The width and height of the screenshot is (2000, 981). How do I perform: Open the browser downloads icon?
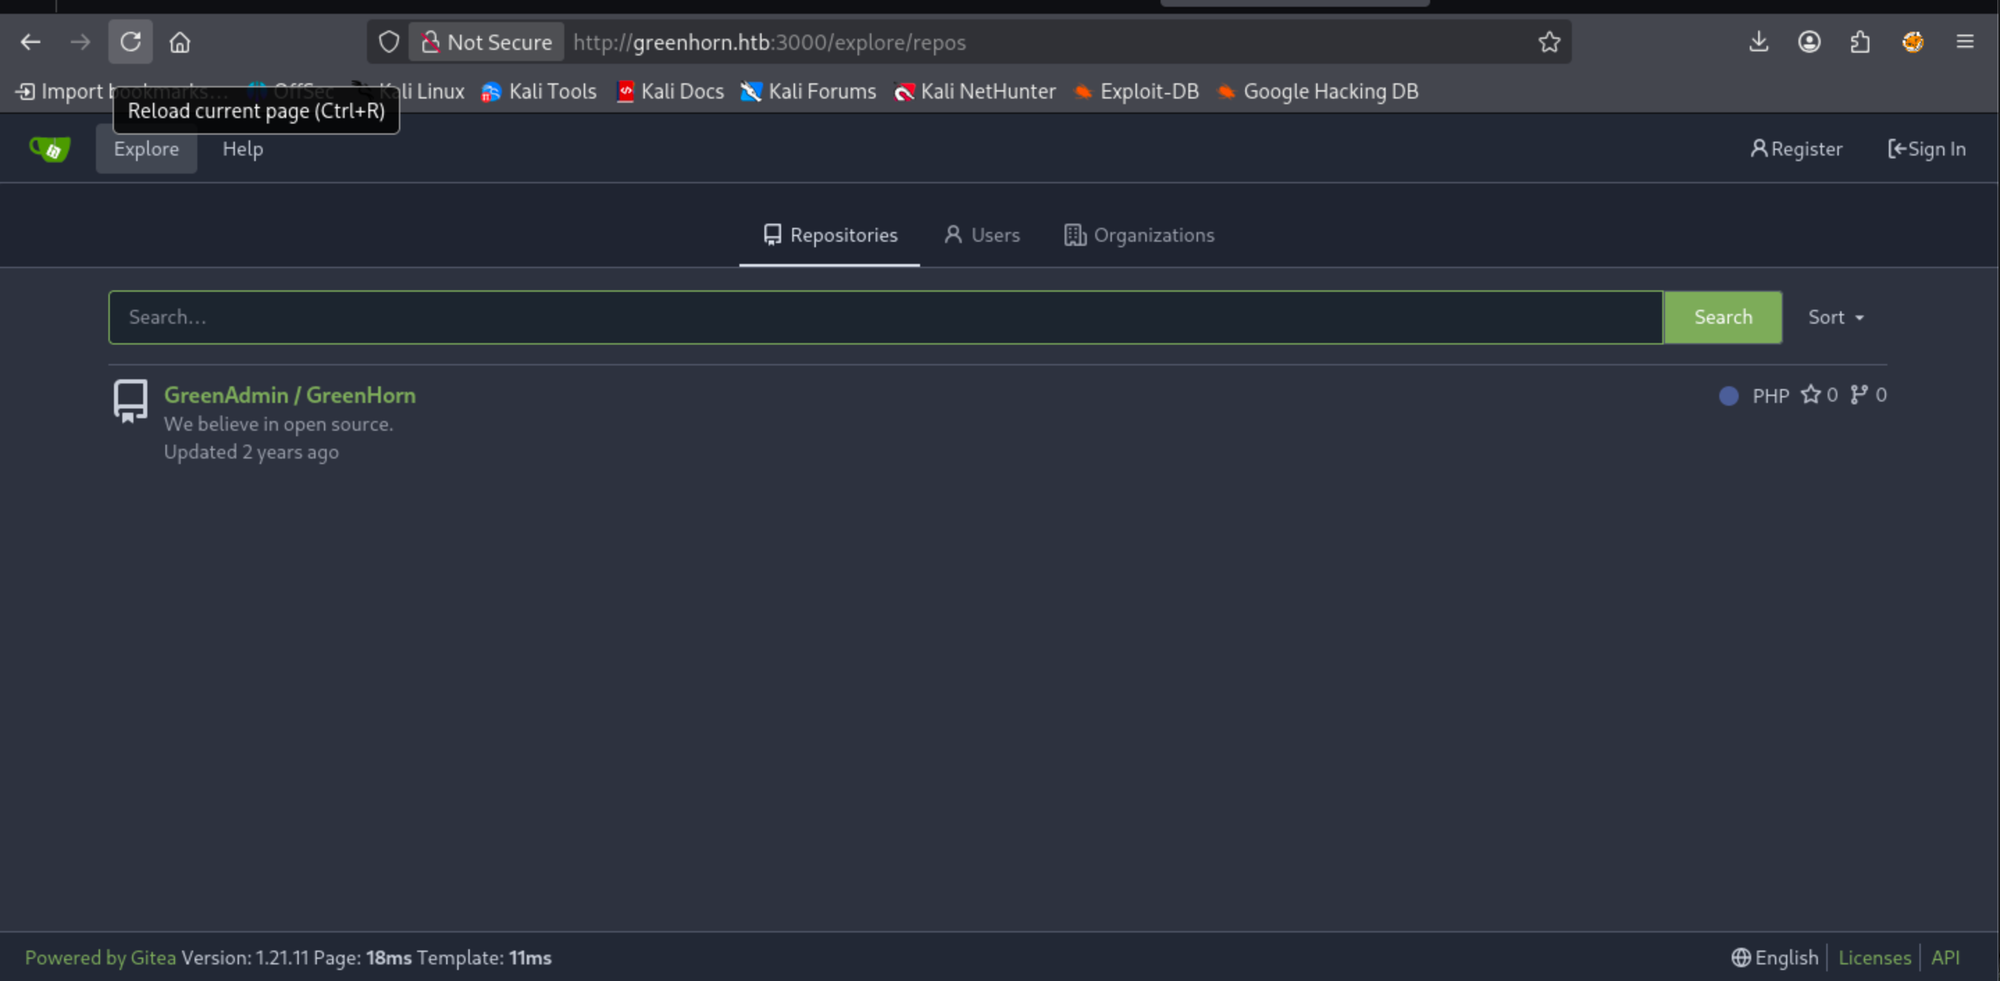pos(1759,42)
